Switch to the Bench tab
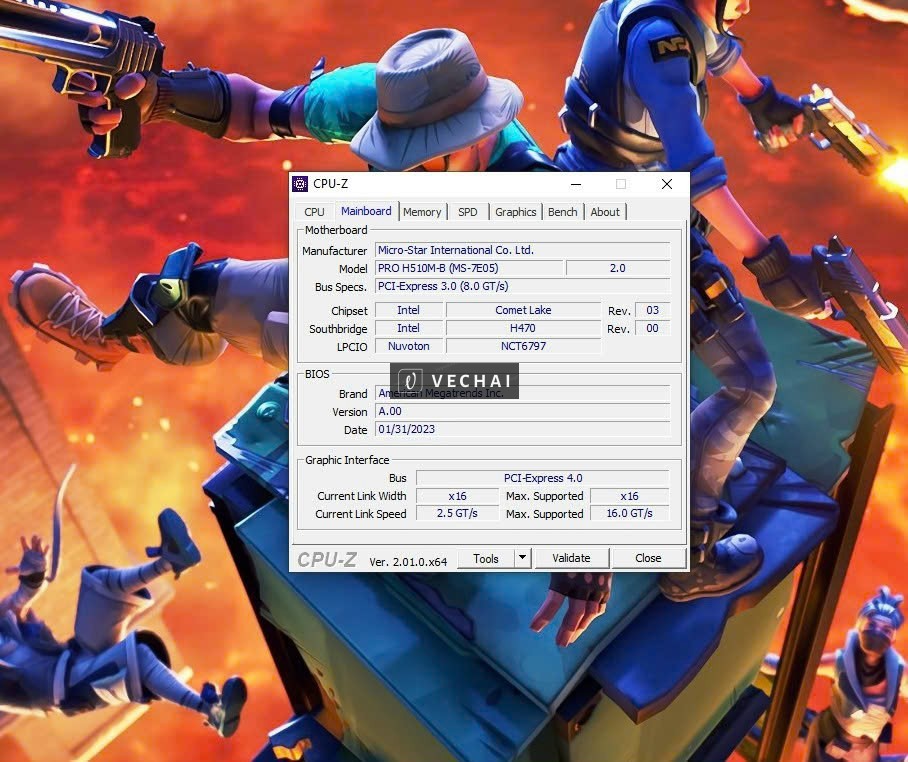This screenshot has height=762, width=908. (562, 211)
